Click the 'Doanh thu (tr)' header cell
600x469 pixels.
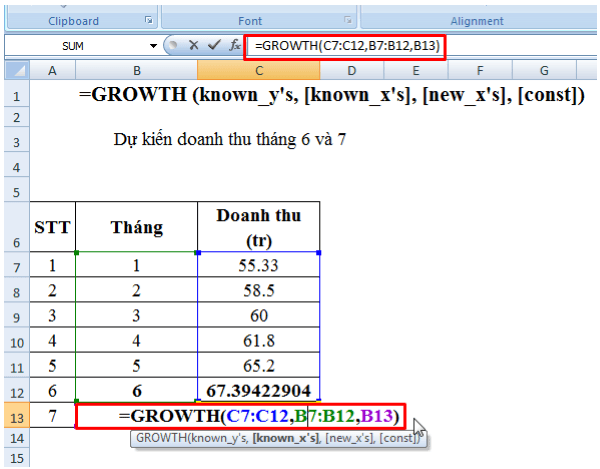259,227
